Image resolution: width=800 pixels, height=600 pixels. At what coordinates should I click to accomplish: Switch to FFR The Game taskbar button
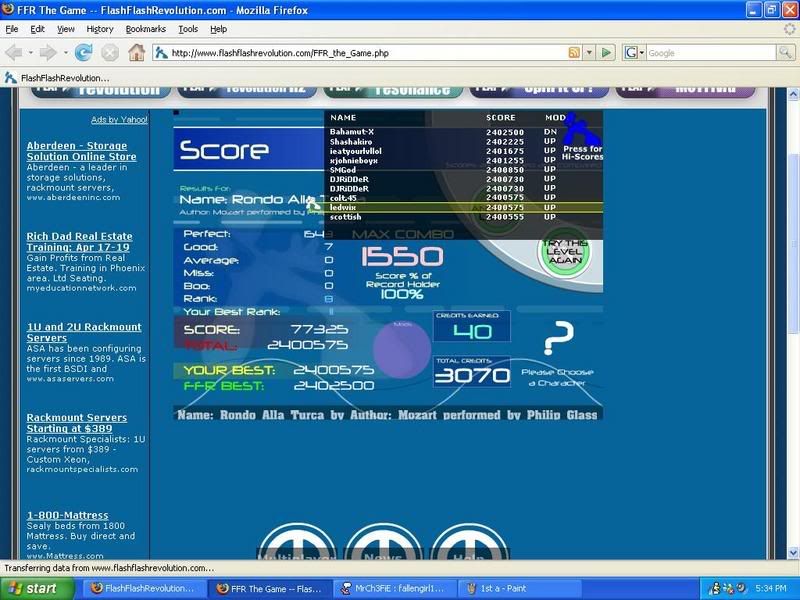point(270,588)
